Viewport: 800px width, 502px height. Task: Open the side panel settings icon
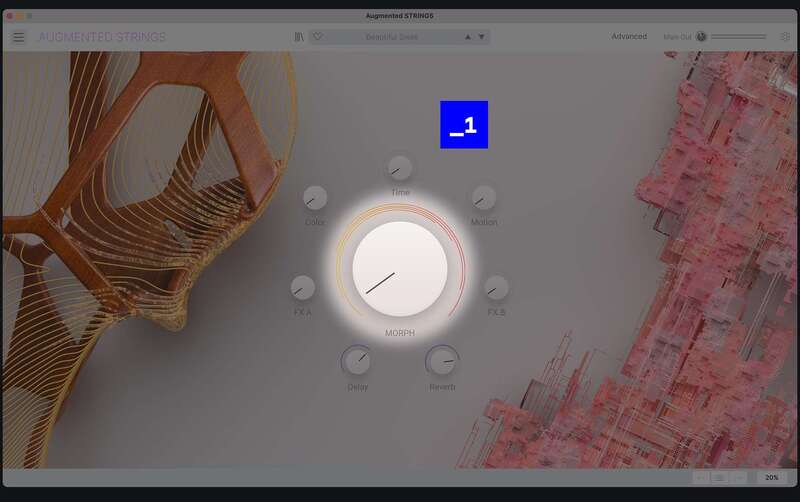(785, 37)
